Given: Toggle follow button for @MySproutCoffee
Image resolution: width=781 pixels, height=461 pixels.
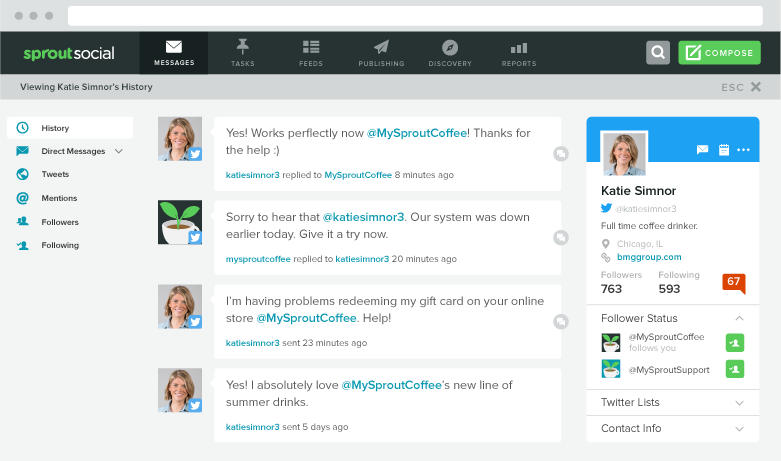Looking at the screenshot, I should click(735, 343).
